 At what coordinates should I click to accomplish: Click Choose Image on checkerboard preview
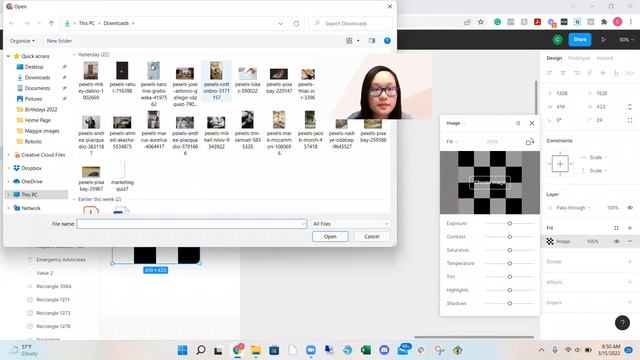pos(490,182)
